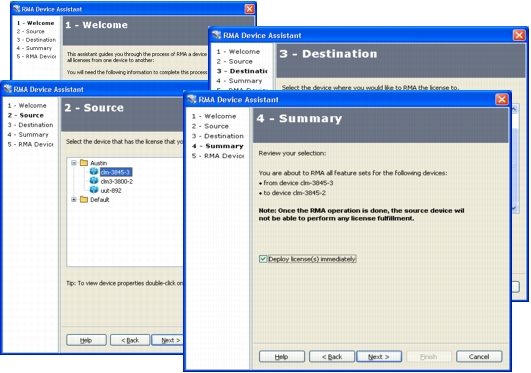531x373 pixels.
Task: Click Cancel in the Summary window
Action: click(479, 356)
